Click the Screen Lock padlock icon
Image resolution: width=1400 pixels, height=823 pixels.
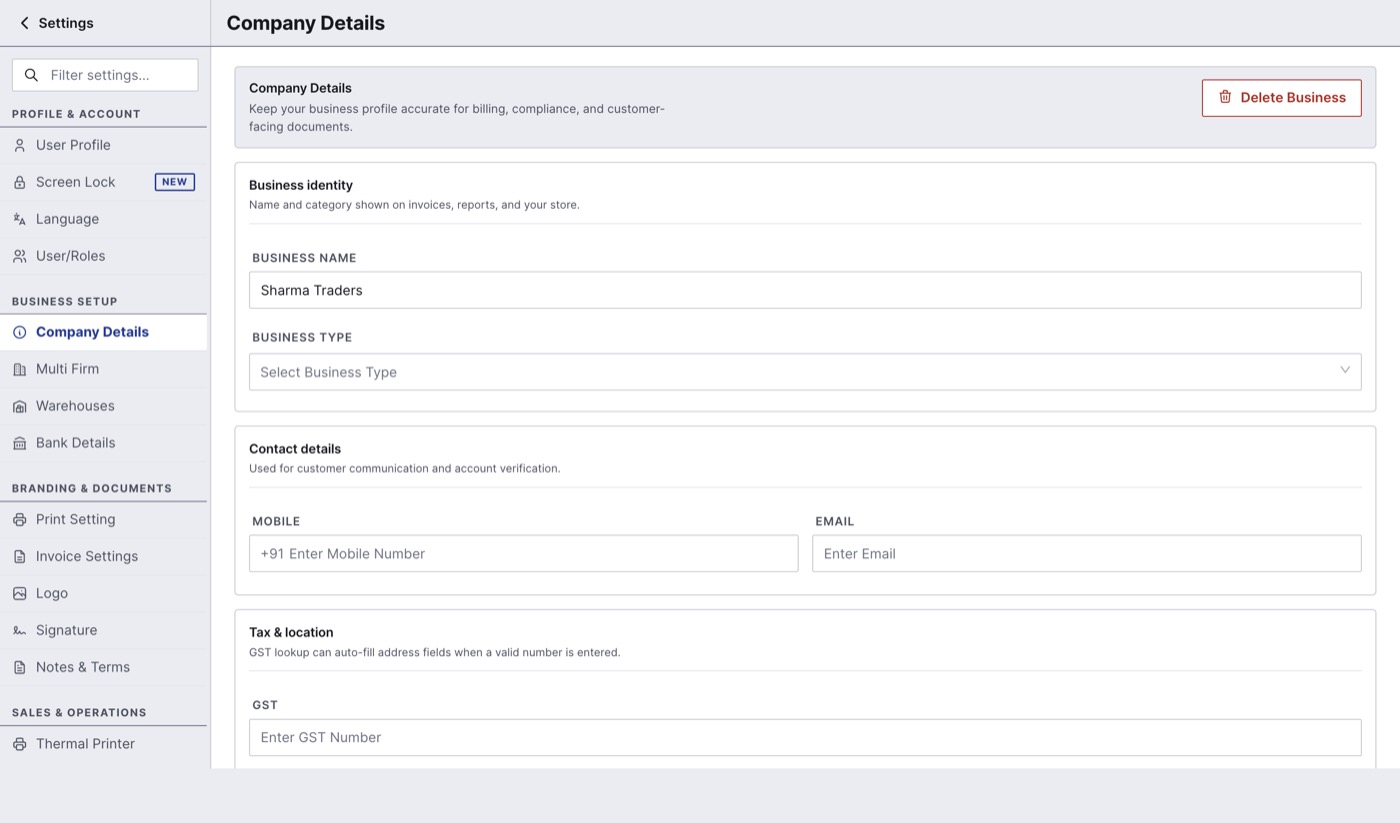coord(19,182)
